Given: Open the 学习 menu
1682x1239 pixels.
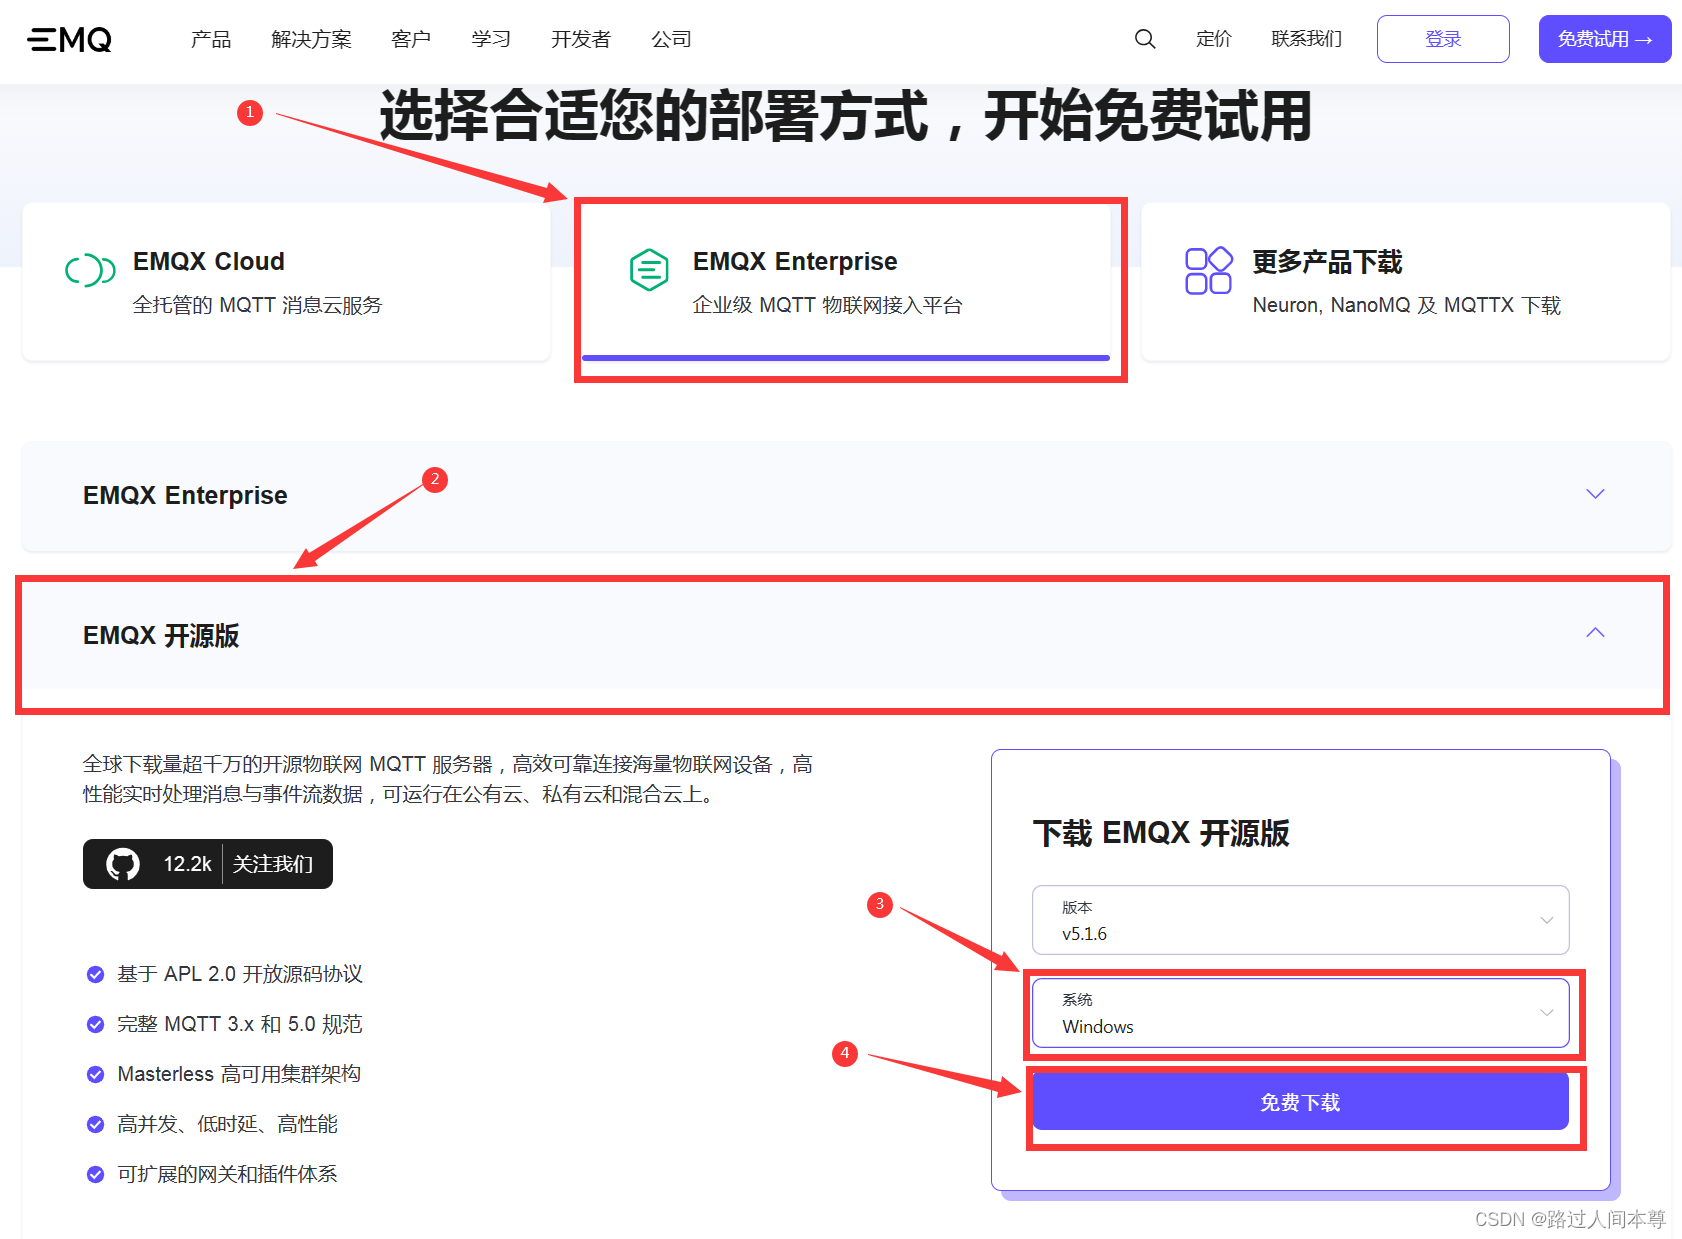Looking at the screenshot, I should [x=491, y=39].
